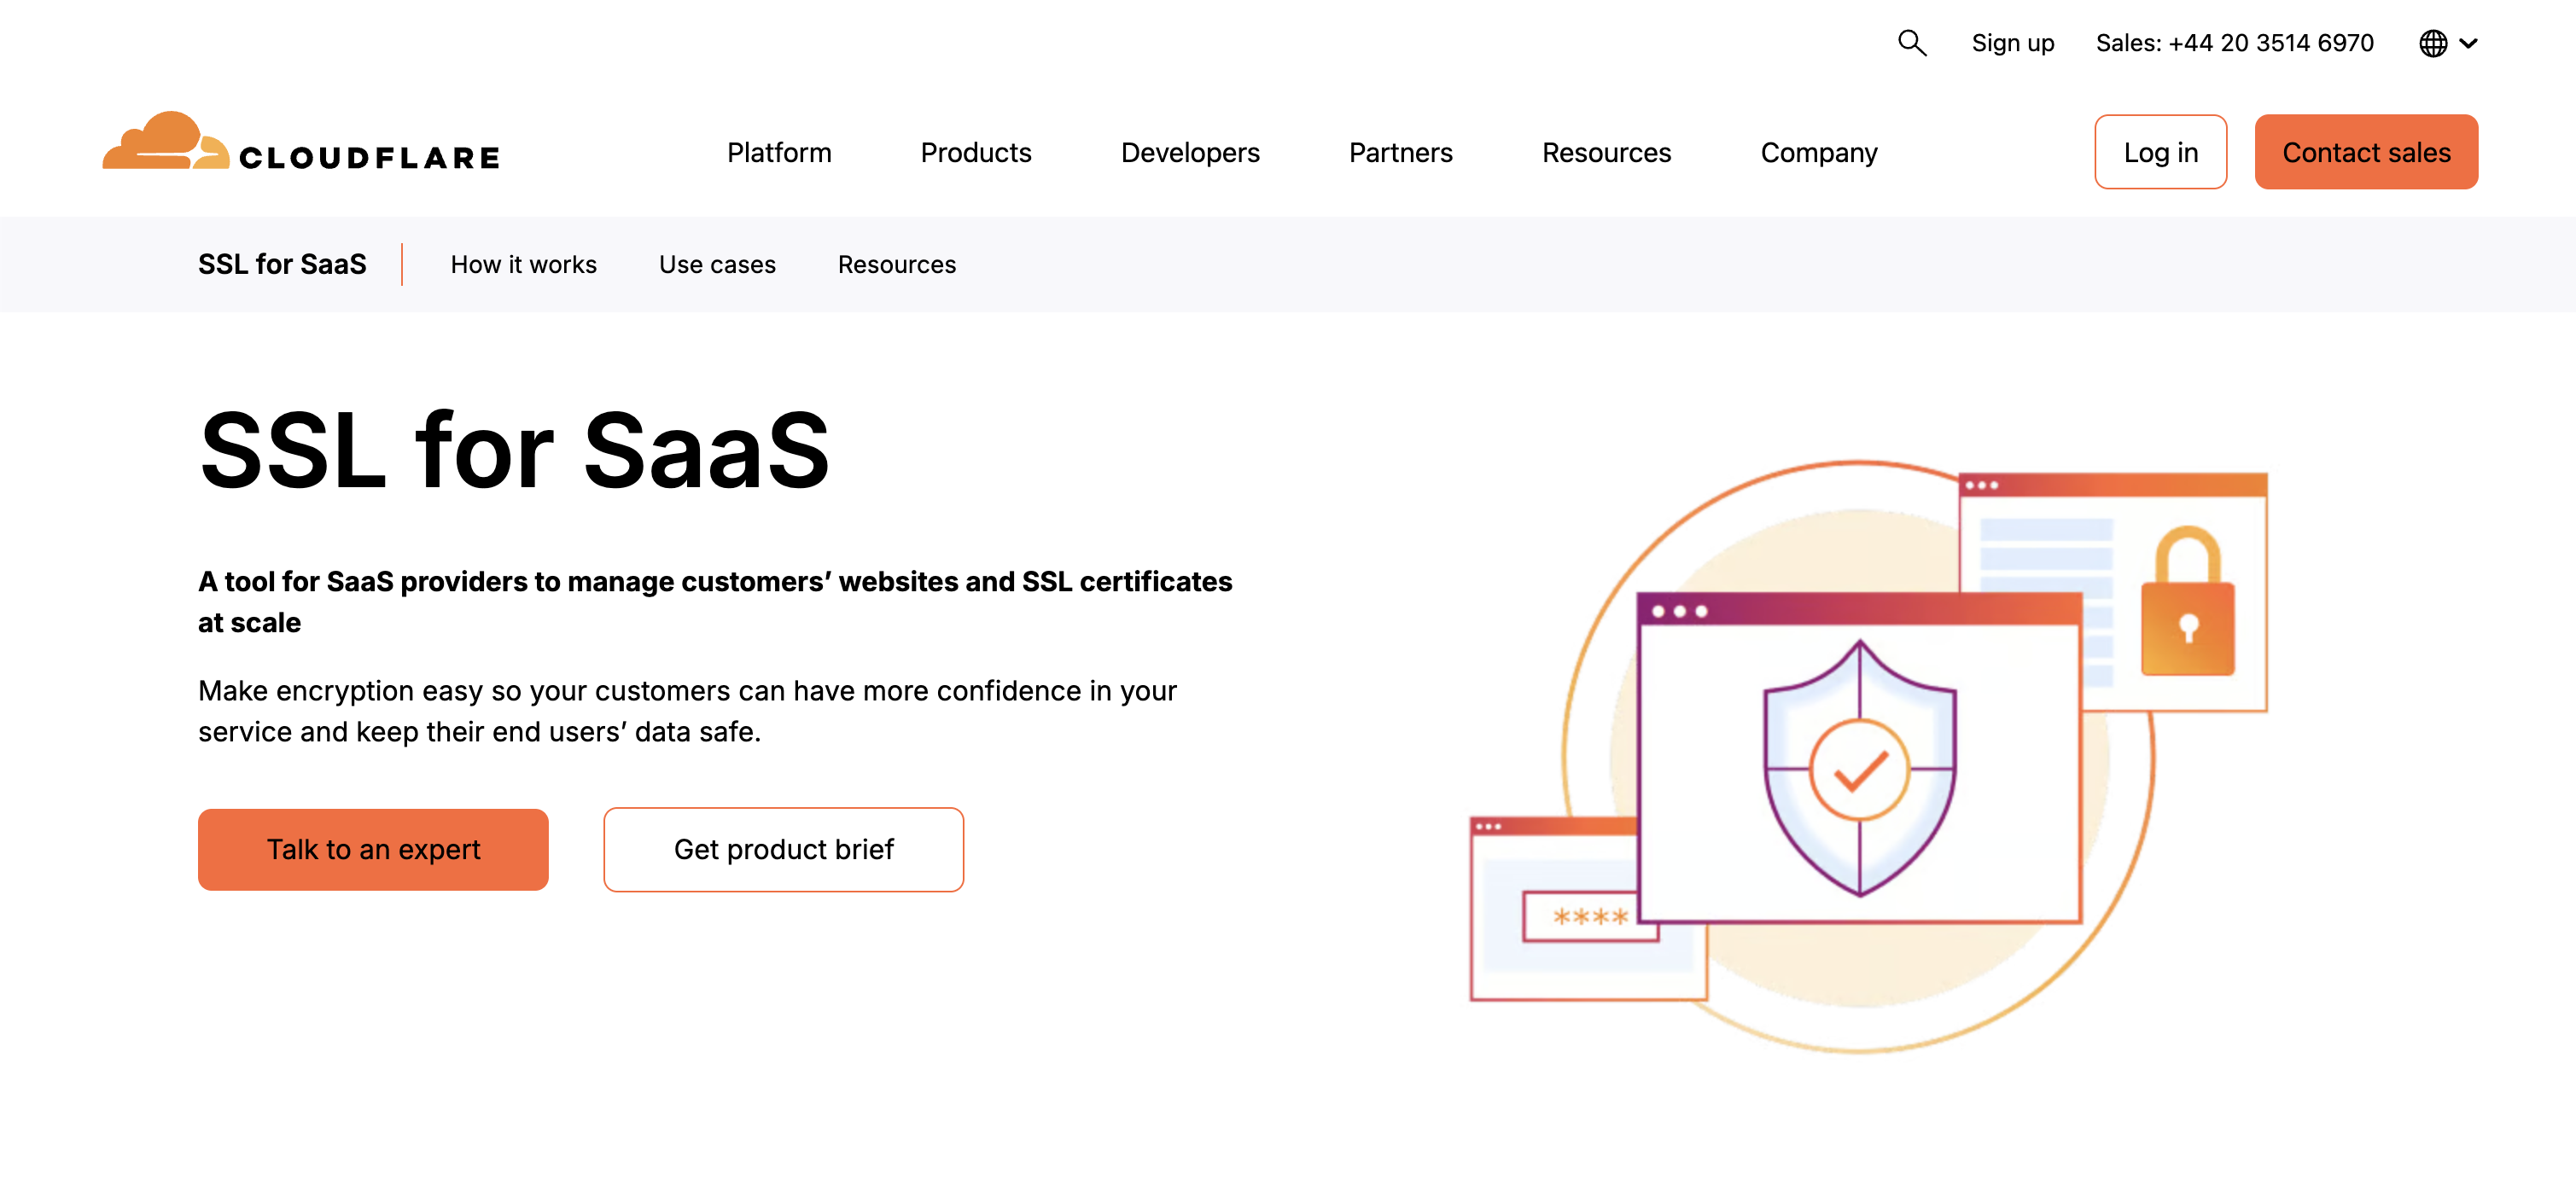
Task: Click the globe language icon
Action: (2433, 43)
